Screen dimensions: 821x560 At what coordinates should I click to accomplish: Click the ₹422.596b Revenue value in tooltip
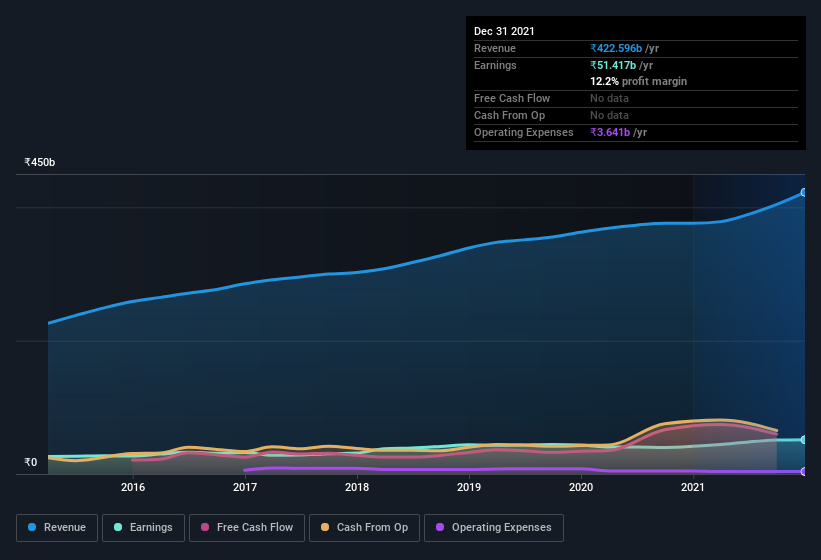(616, 48)
